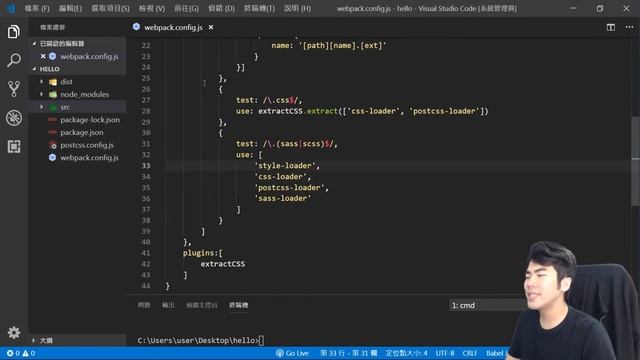Open the Extensions view icon
The height and width of the screenshot is (360, 640).
tap(13, 147)
